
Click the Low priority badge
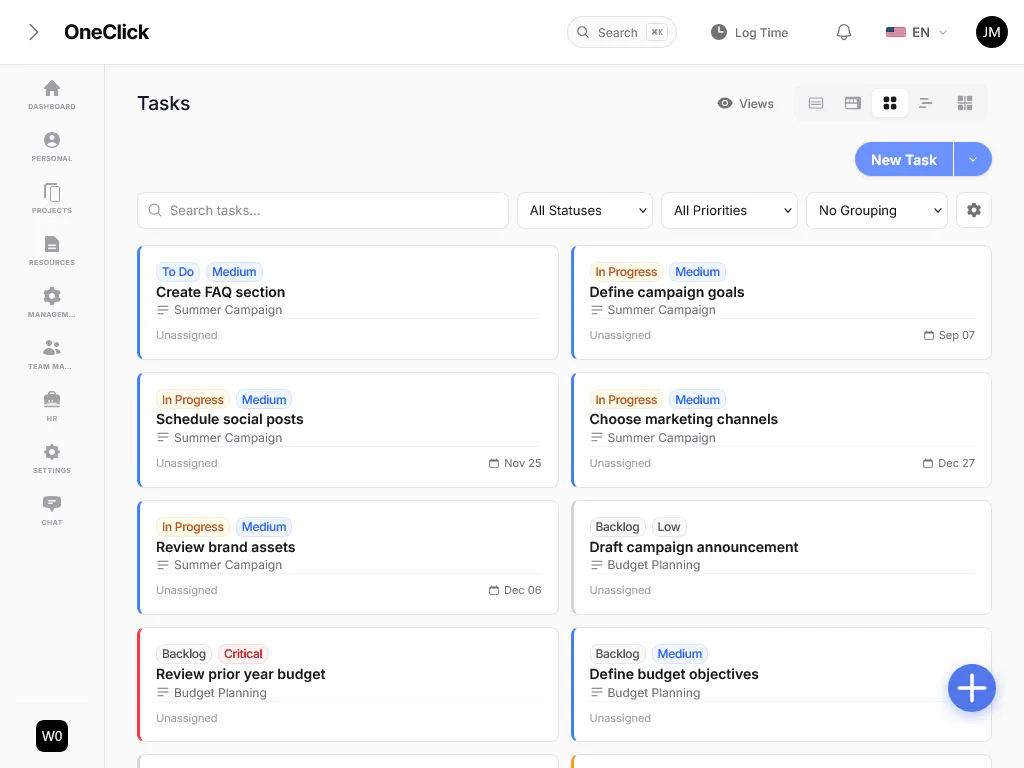(669, 527)
